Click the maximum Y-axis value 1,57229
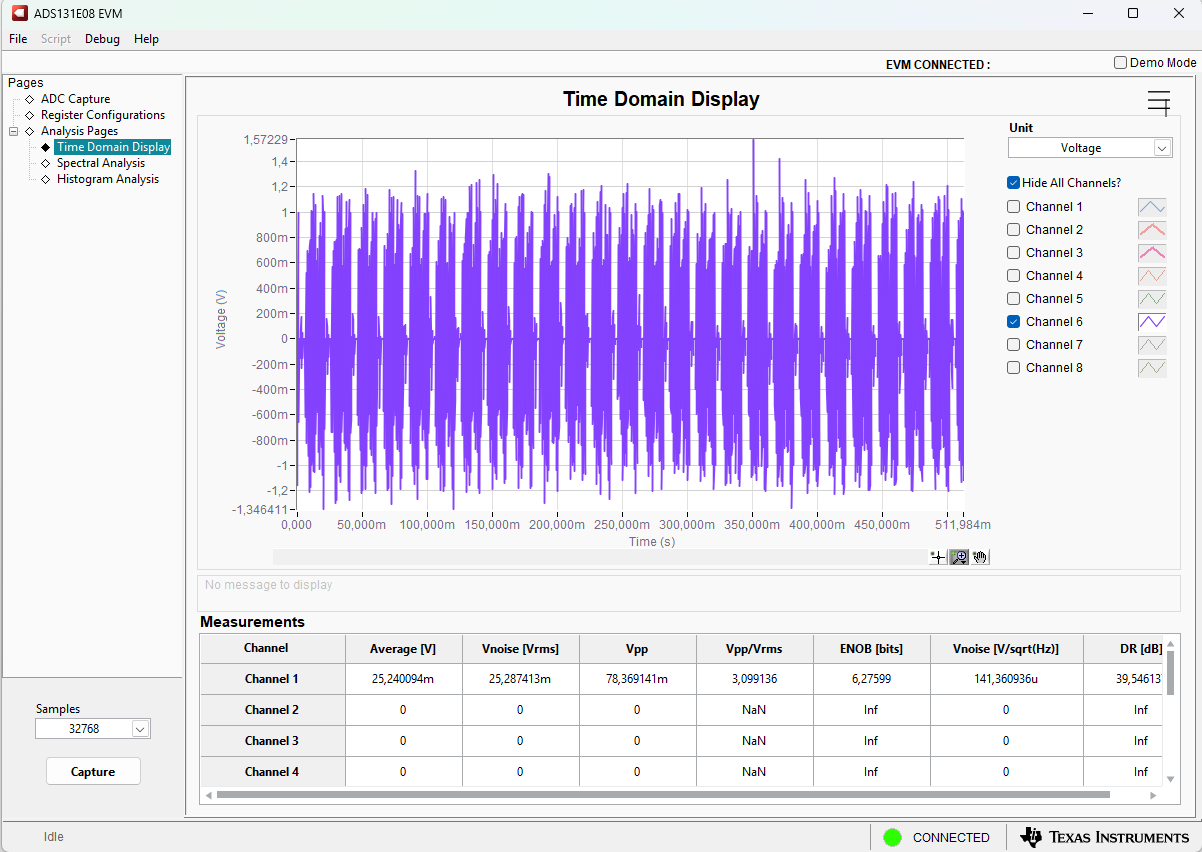This screenshot has height=852, width=1202. pyautogui.click(x=266, y=140)
